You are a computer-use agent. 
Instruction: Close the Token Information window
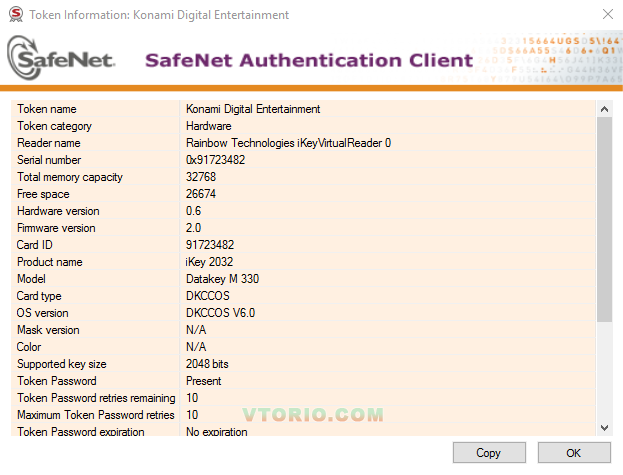608,15
